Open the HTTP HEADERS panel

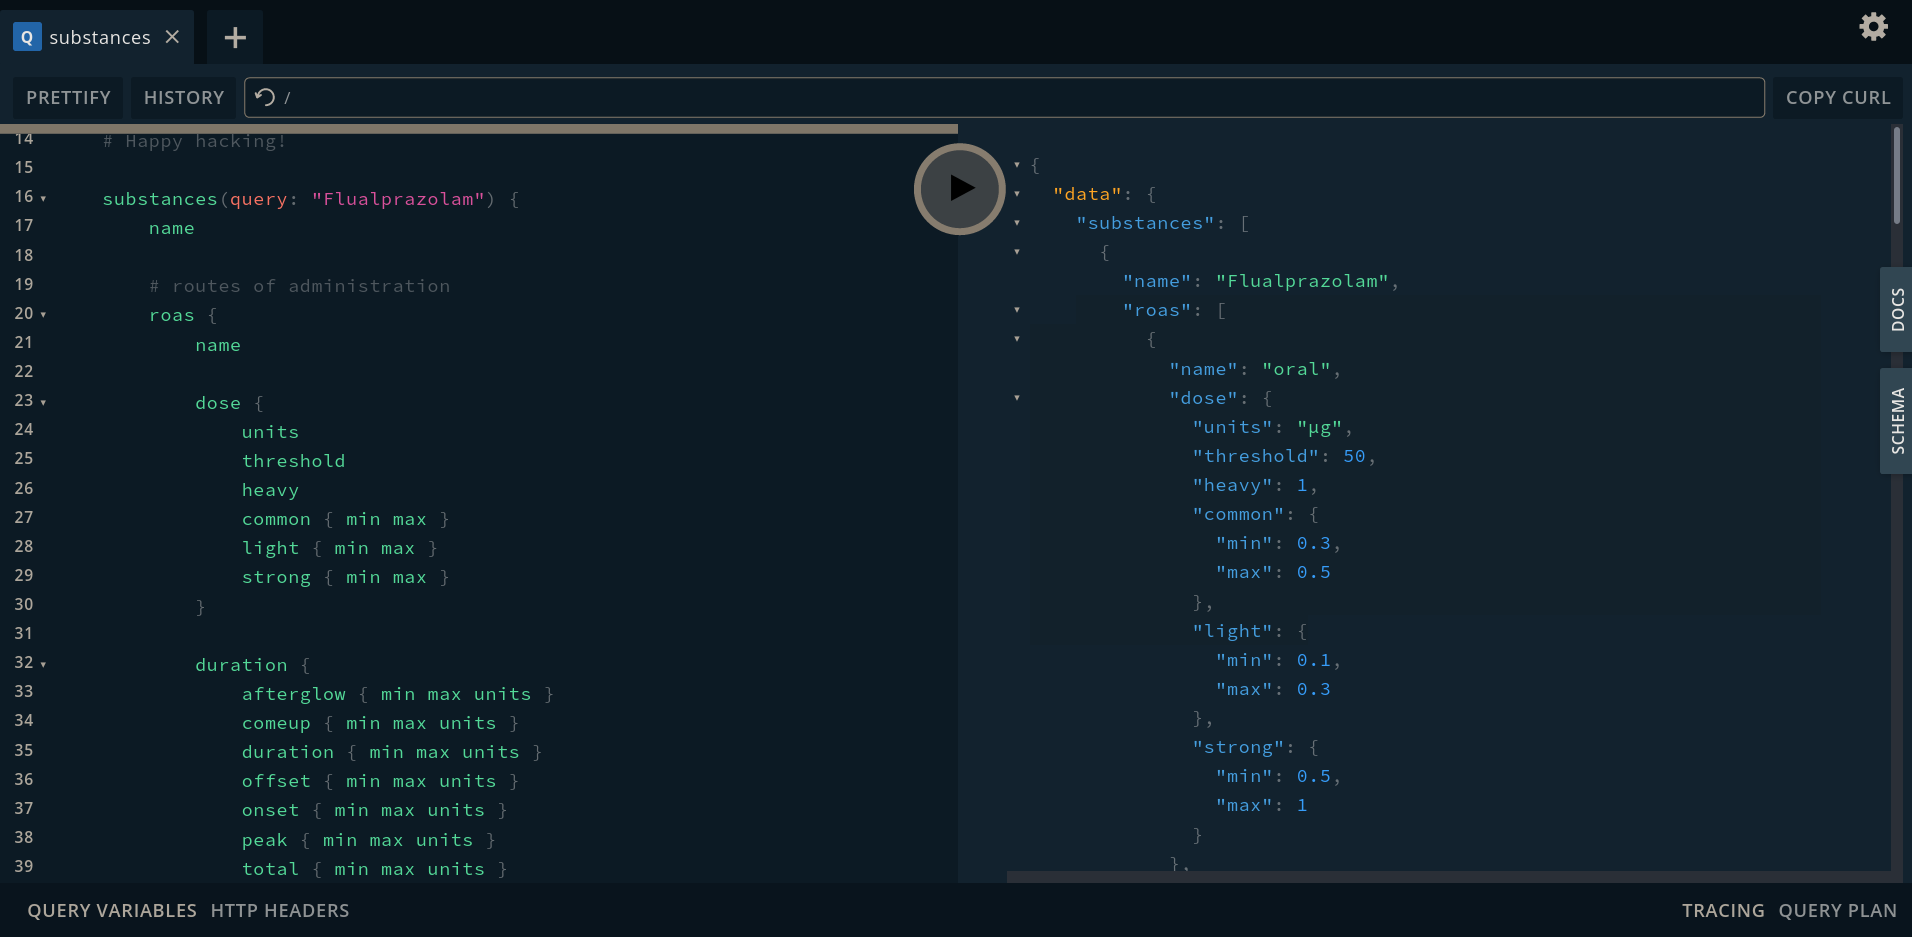[280, 910]
